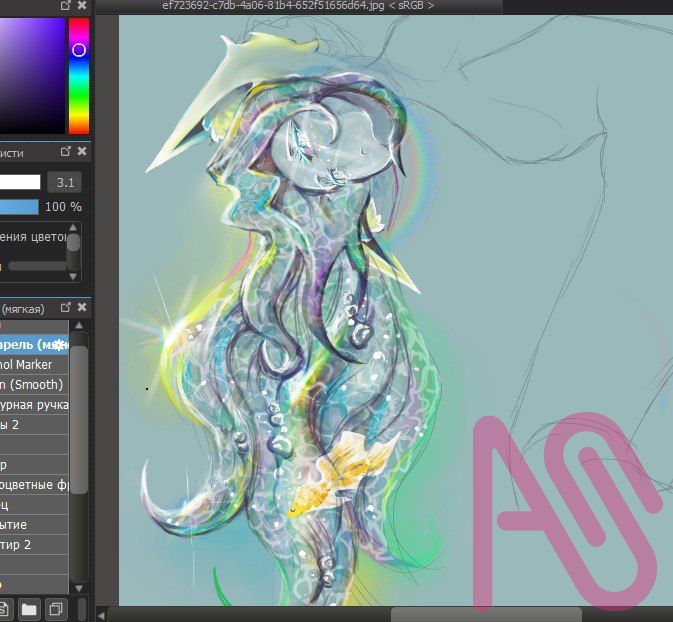Undock the color panel with pop-out icon
The image size is (673, 622).
tap(66, 6)
